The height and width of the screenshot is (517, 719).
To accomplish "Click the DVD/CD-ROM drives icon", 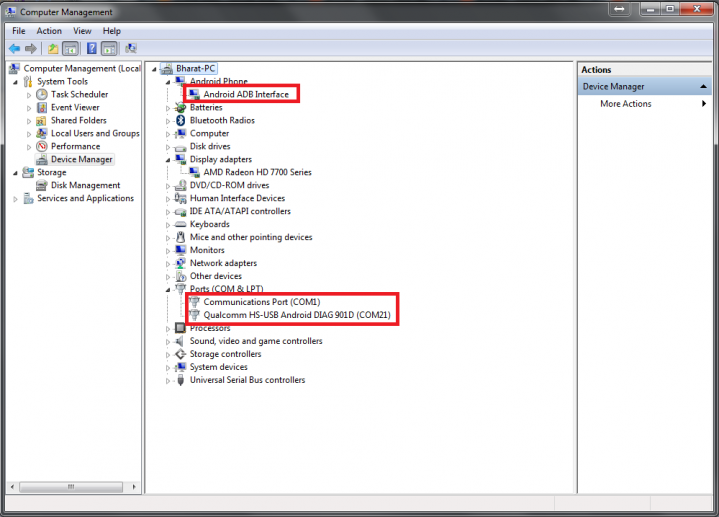I will click(181, 185).
